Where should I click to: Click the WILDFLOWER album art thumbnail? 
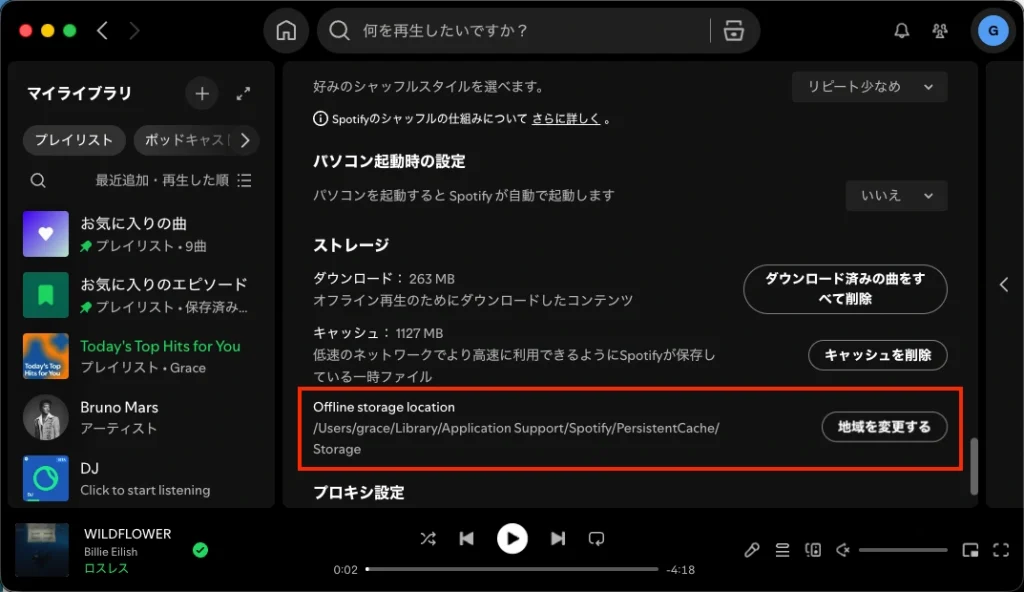click(42, 550)
